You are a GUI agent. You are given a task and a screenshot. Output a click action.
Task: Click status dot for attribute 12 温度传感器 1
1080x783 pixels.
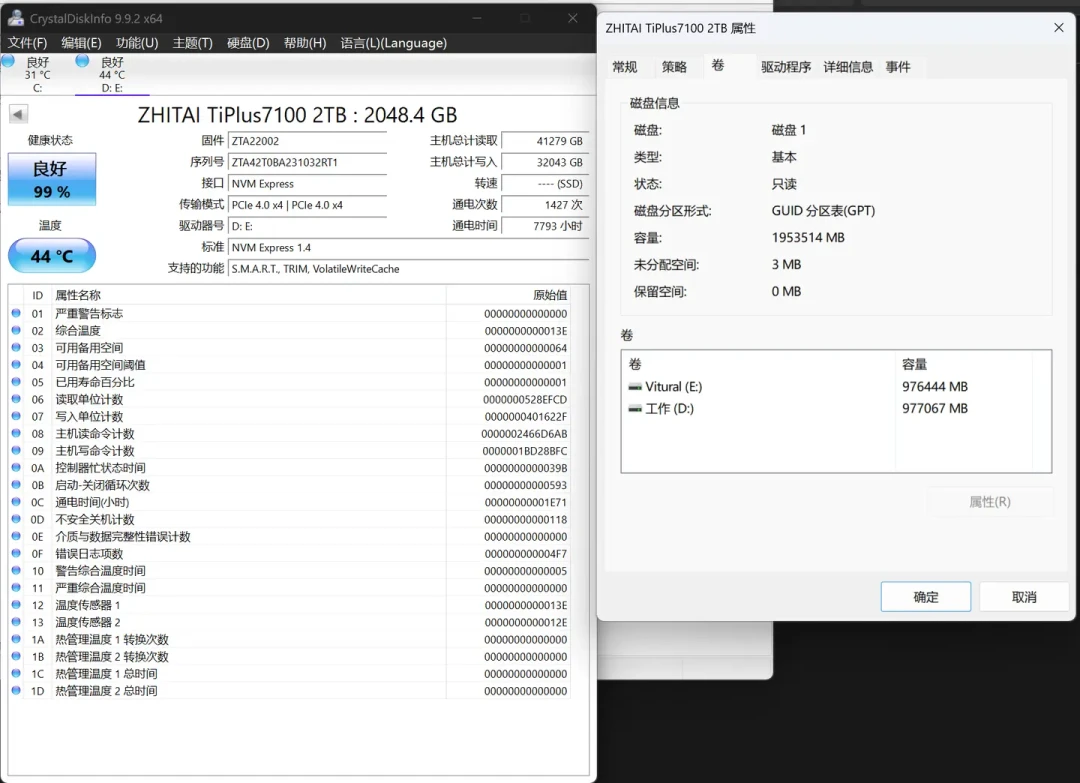tap(16, 605)
